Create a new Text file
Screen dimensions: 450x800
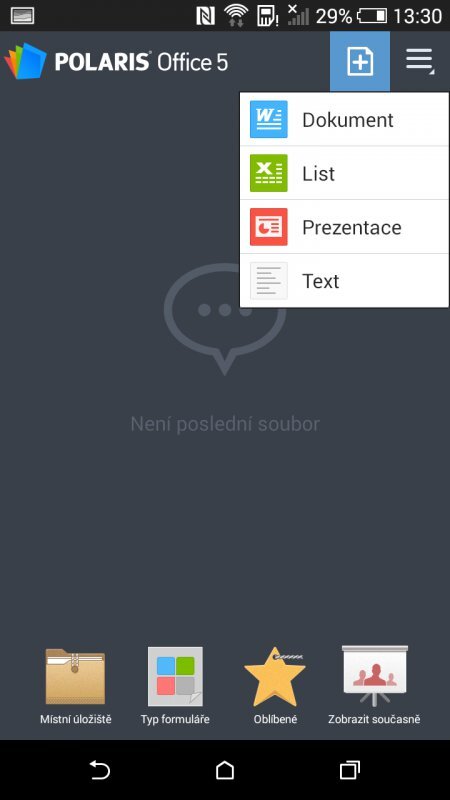[344, 281]
